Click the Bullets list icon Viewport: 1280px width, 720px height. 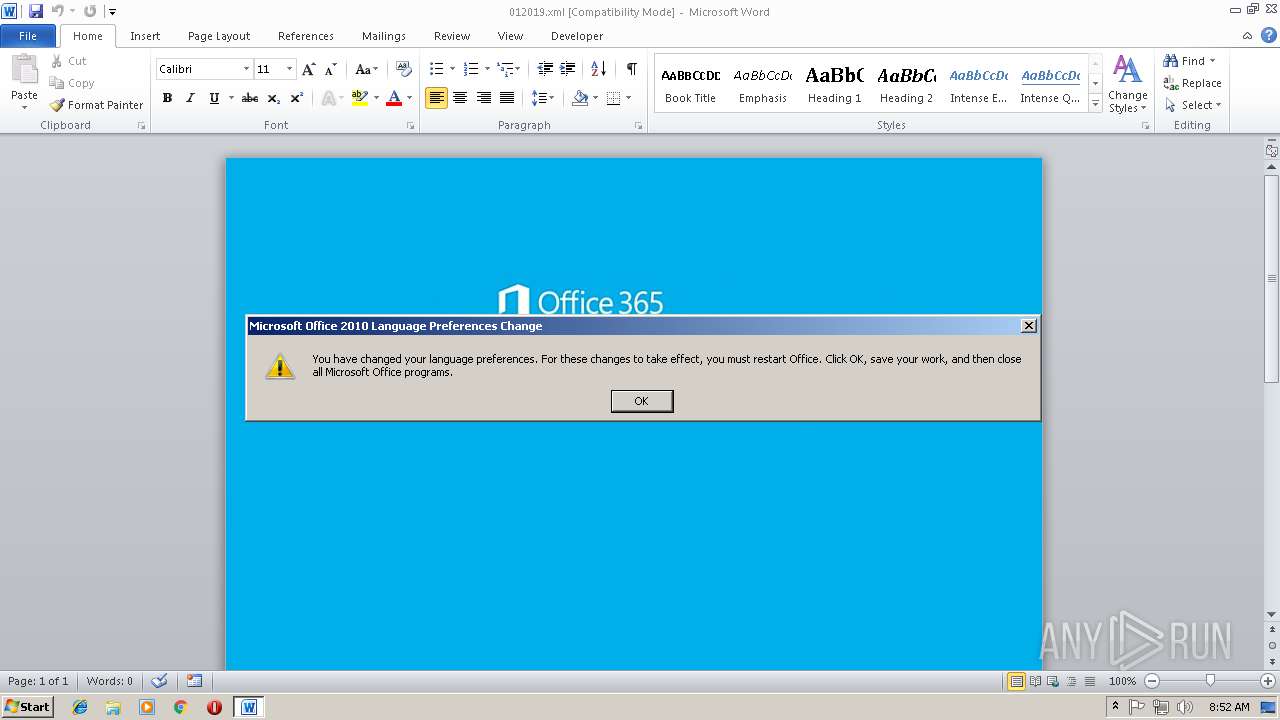click(x=436, y=69)
